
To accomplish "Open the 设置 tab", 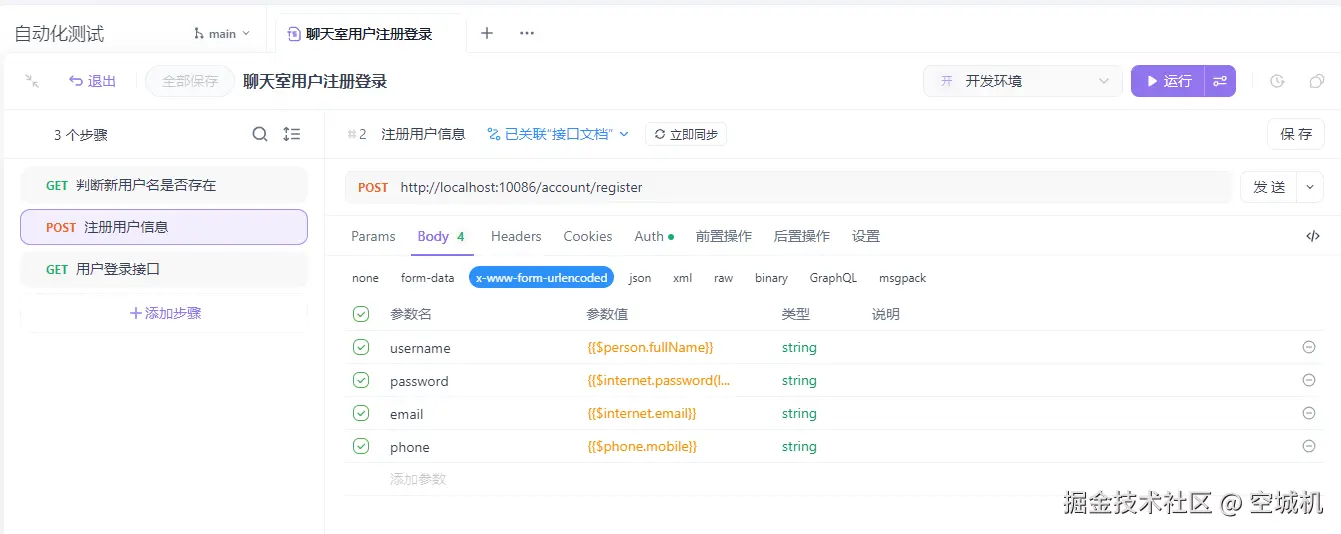I will point(866,236).
